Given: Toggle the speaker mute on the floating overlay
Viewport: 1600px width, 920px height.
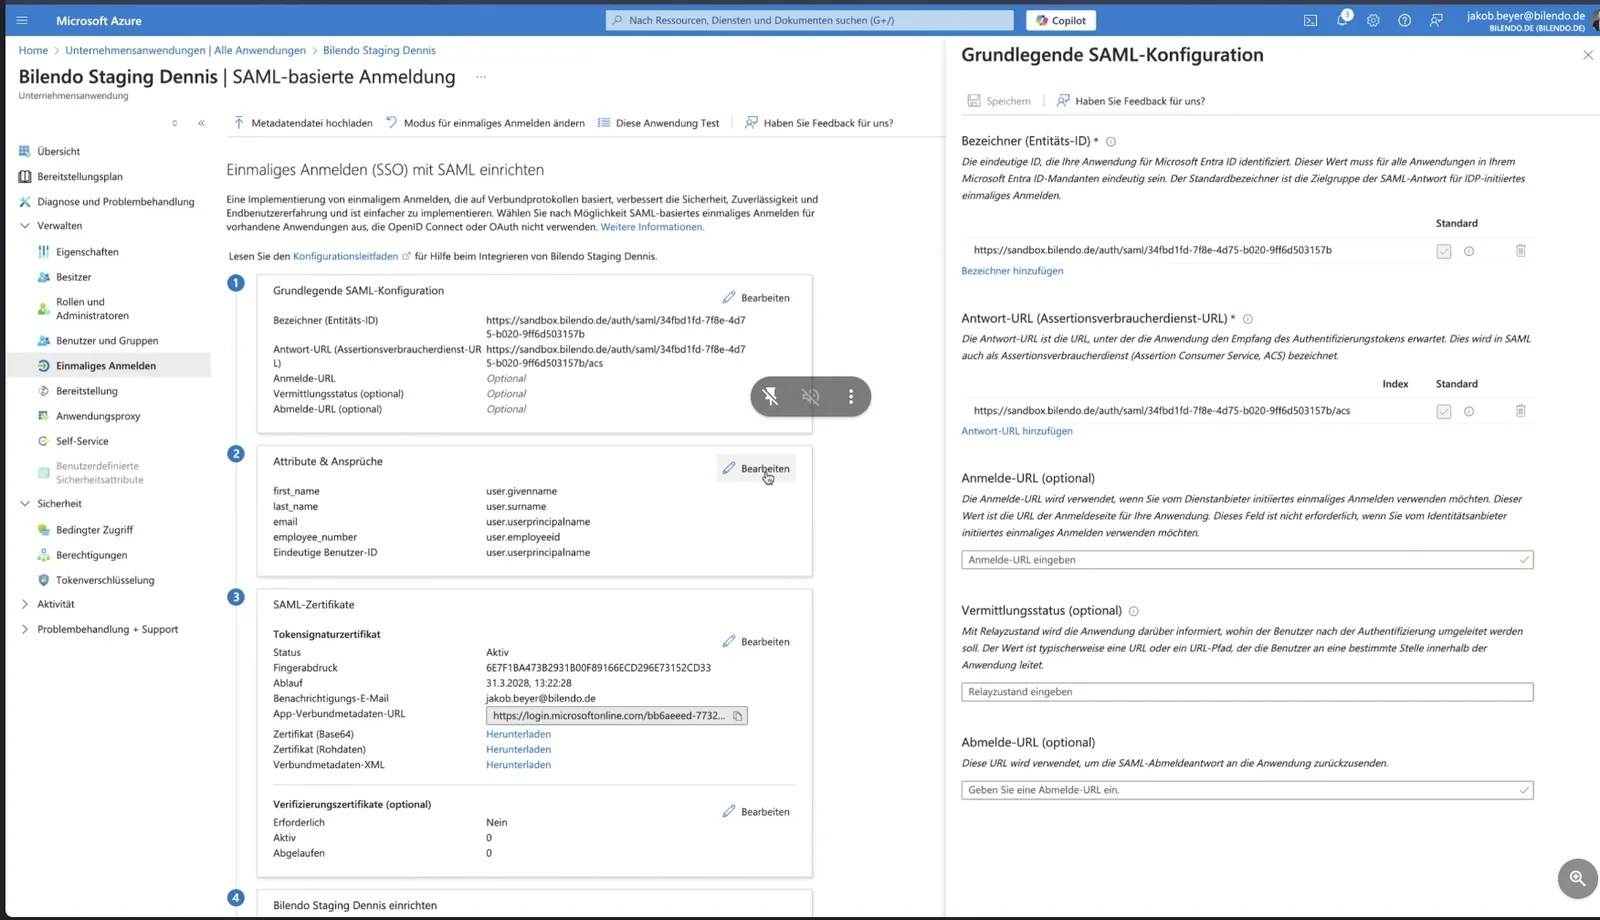Looking at the screenshot, I should coord(811,397).
